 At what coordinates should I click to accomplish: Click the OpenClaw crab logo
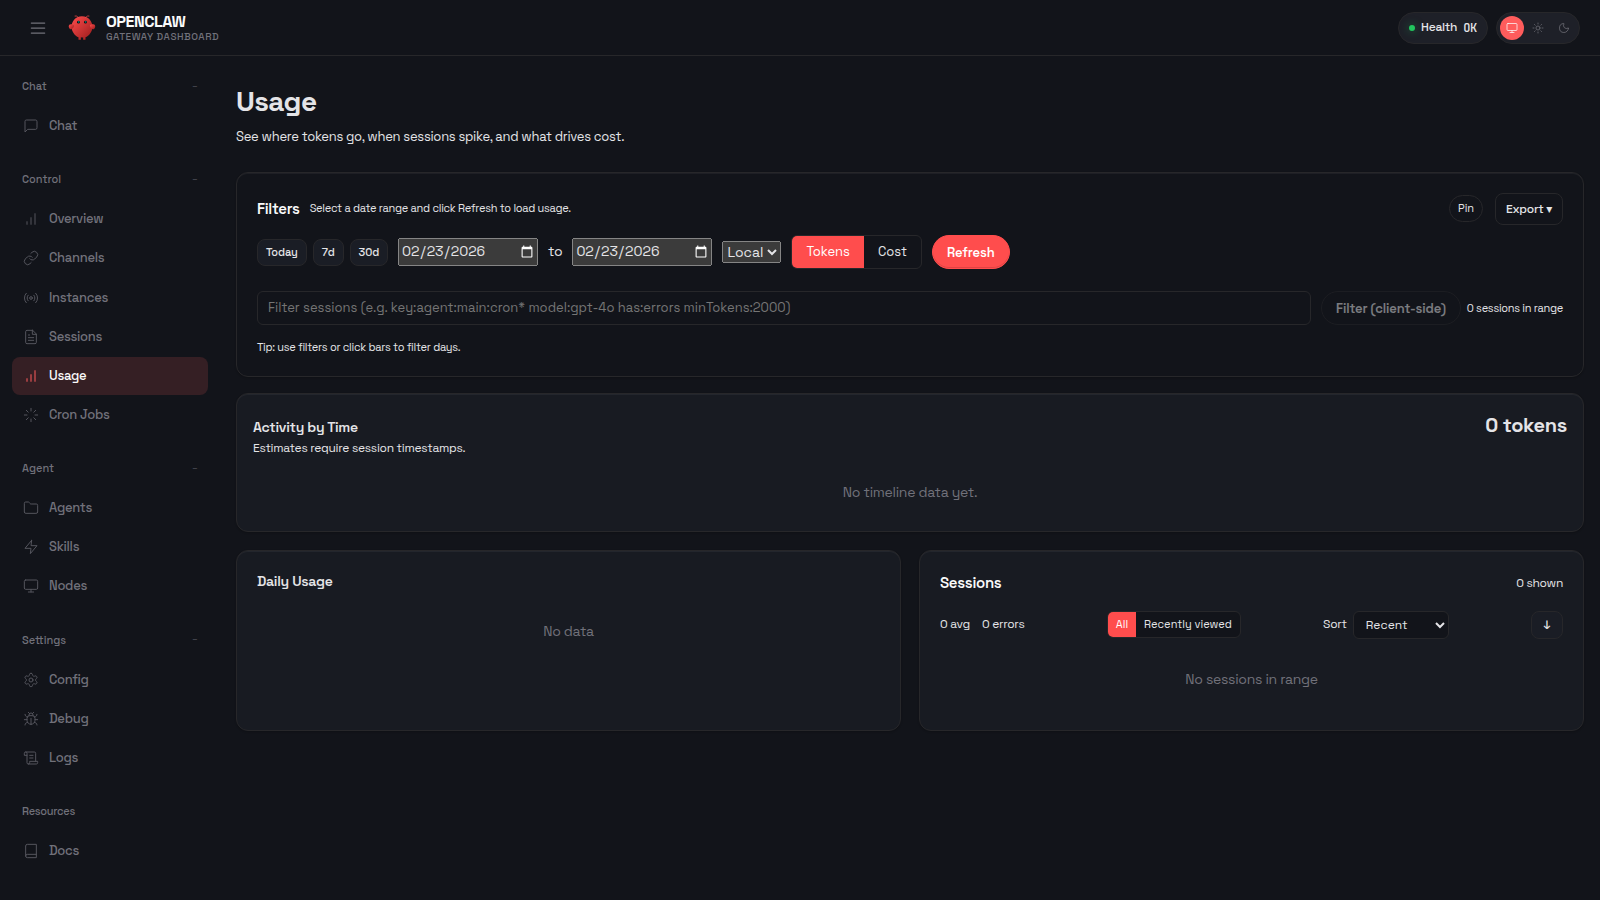(81, 27)
